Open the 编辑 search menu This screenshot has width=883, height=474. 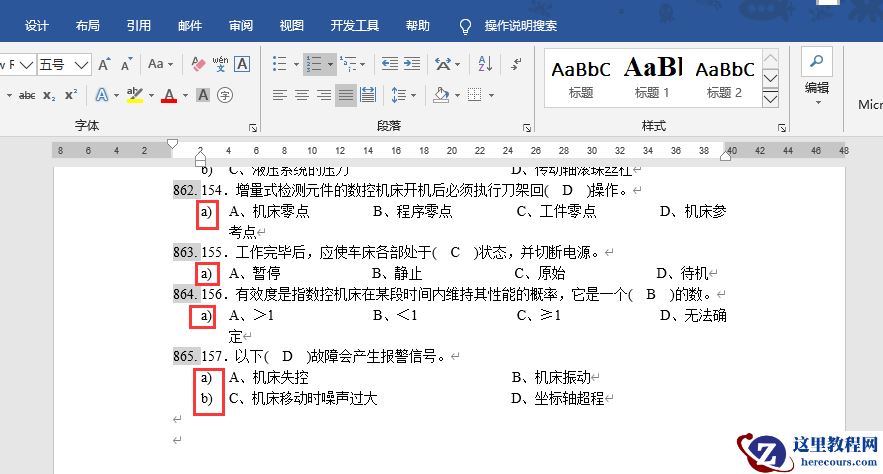(817, 77)
